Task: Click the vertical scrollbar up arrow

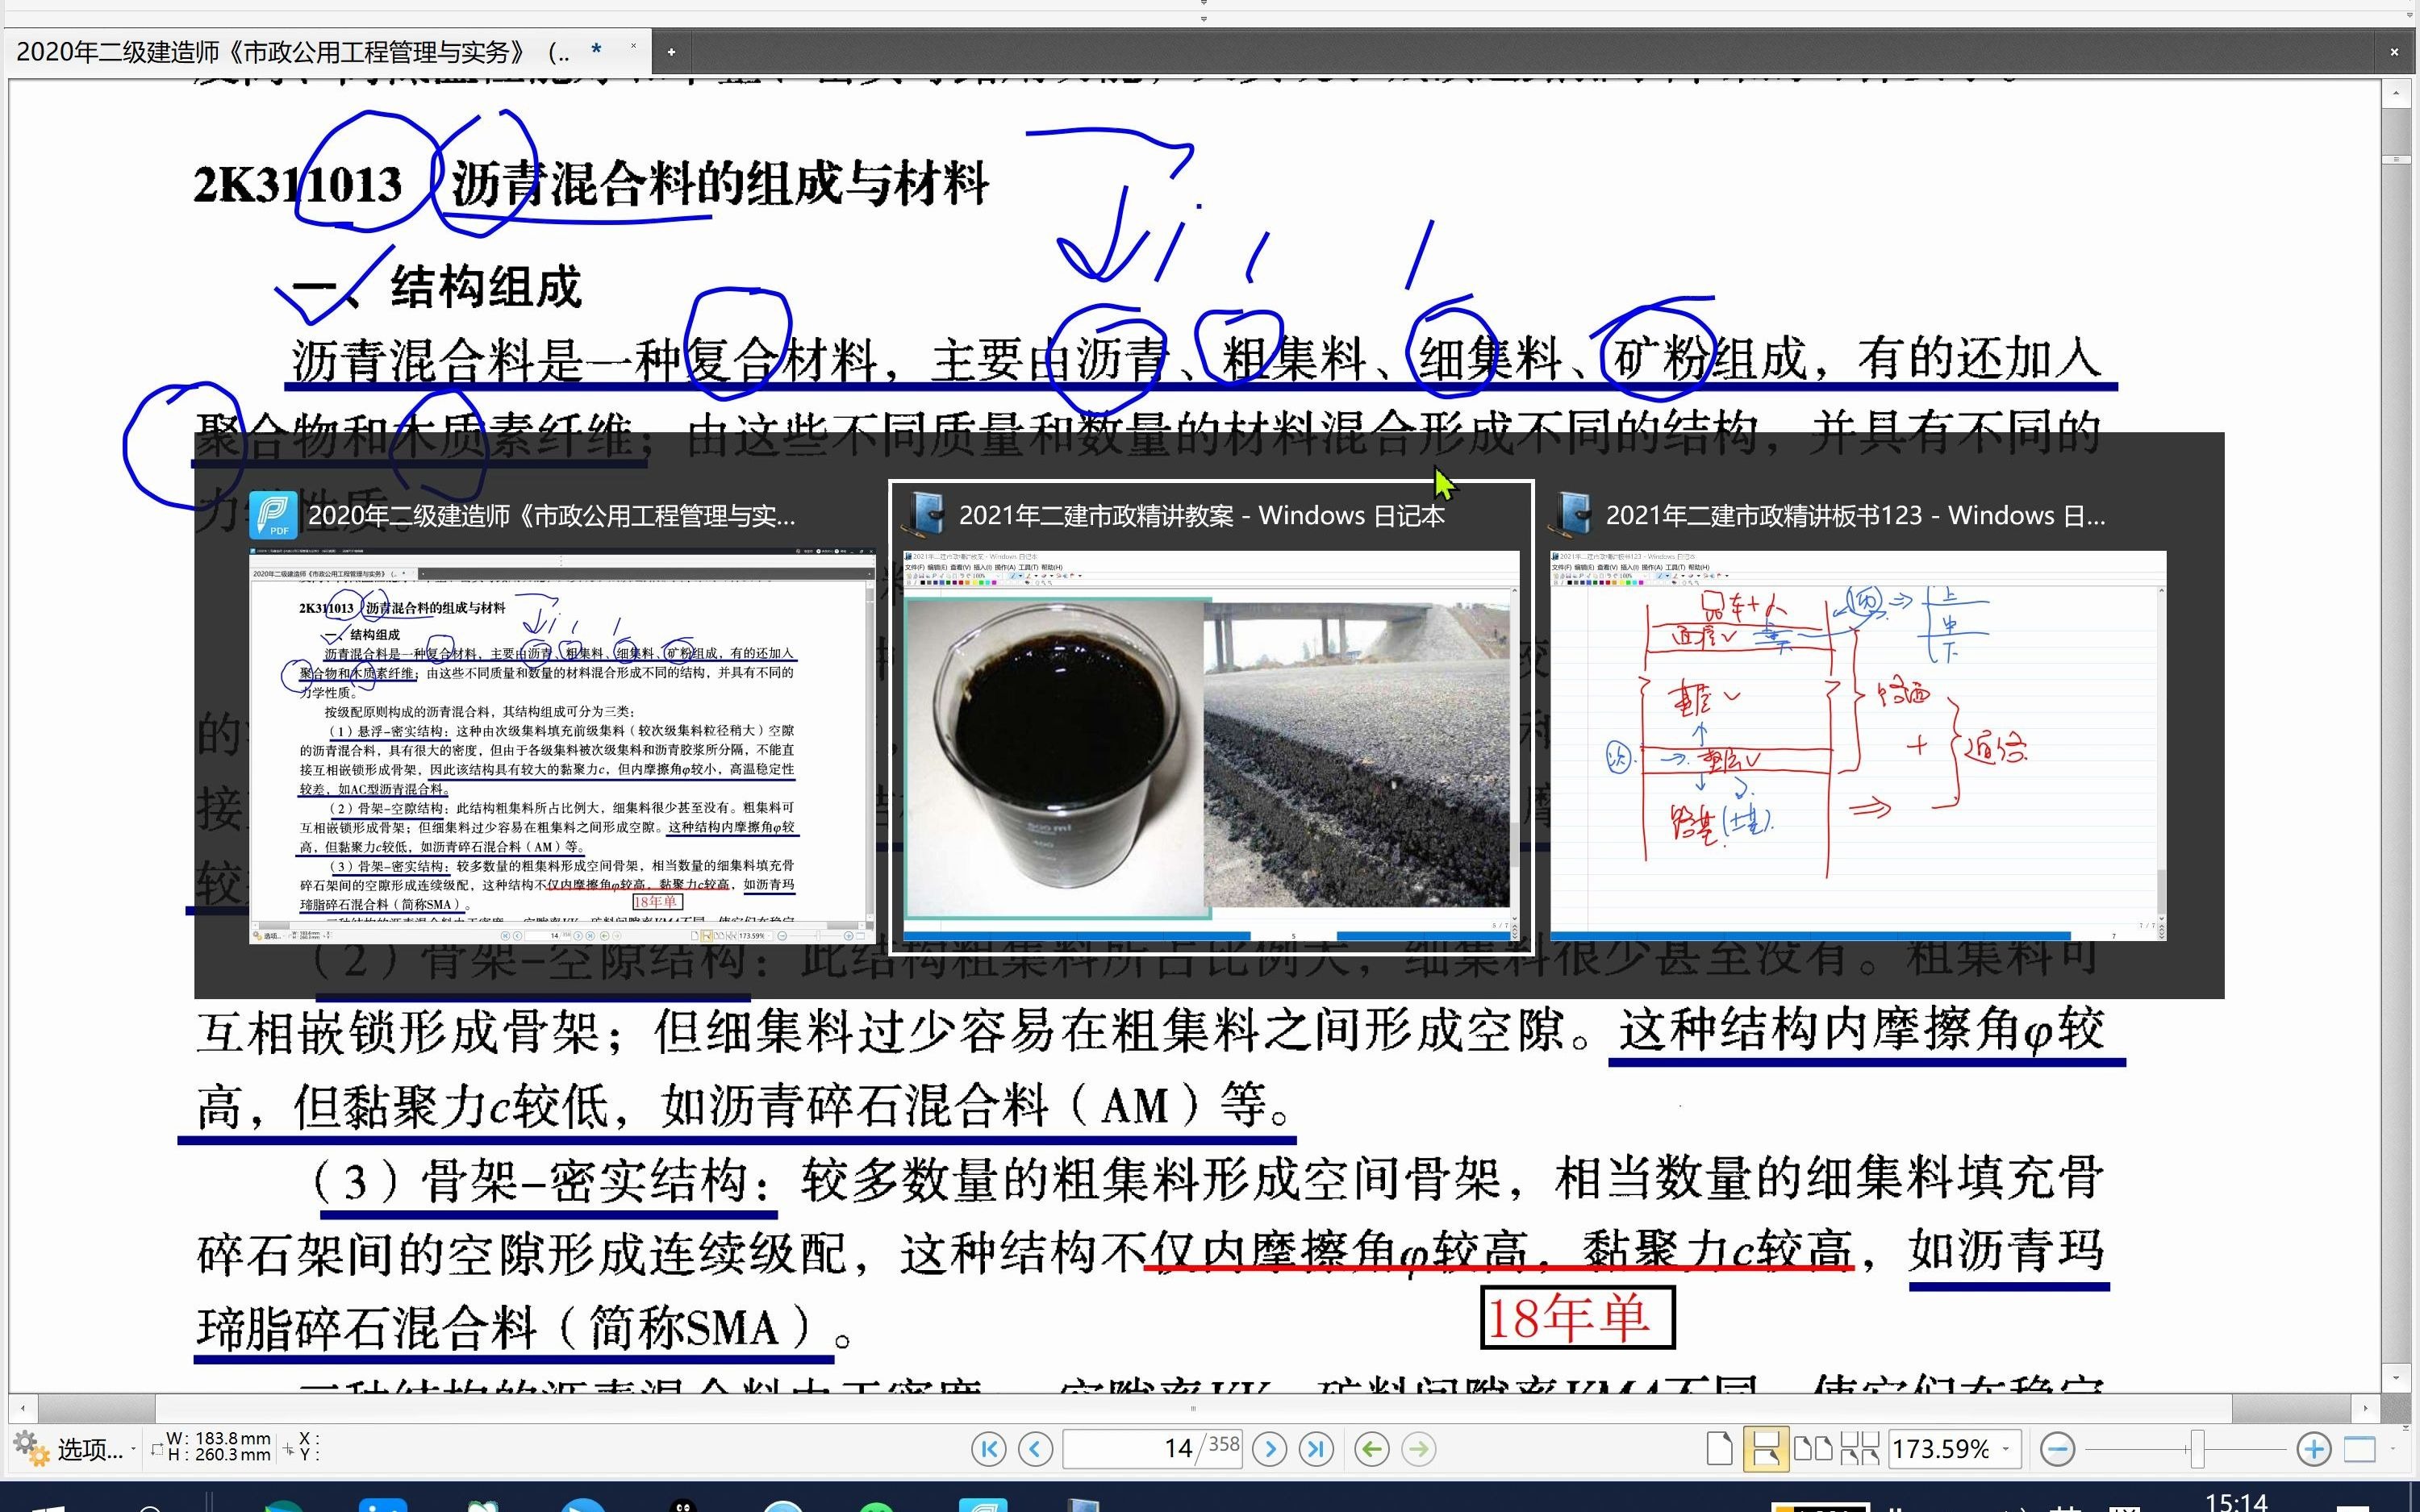Action: click(2395, 93)
